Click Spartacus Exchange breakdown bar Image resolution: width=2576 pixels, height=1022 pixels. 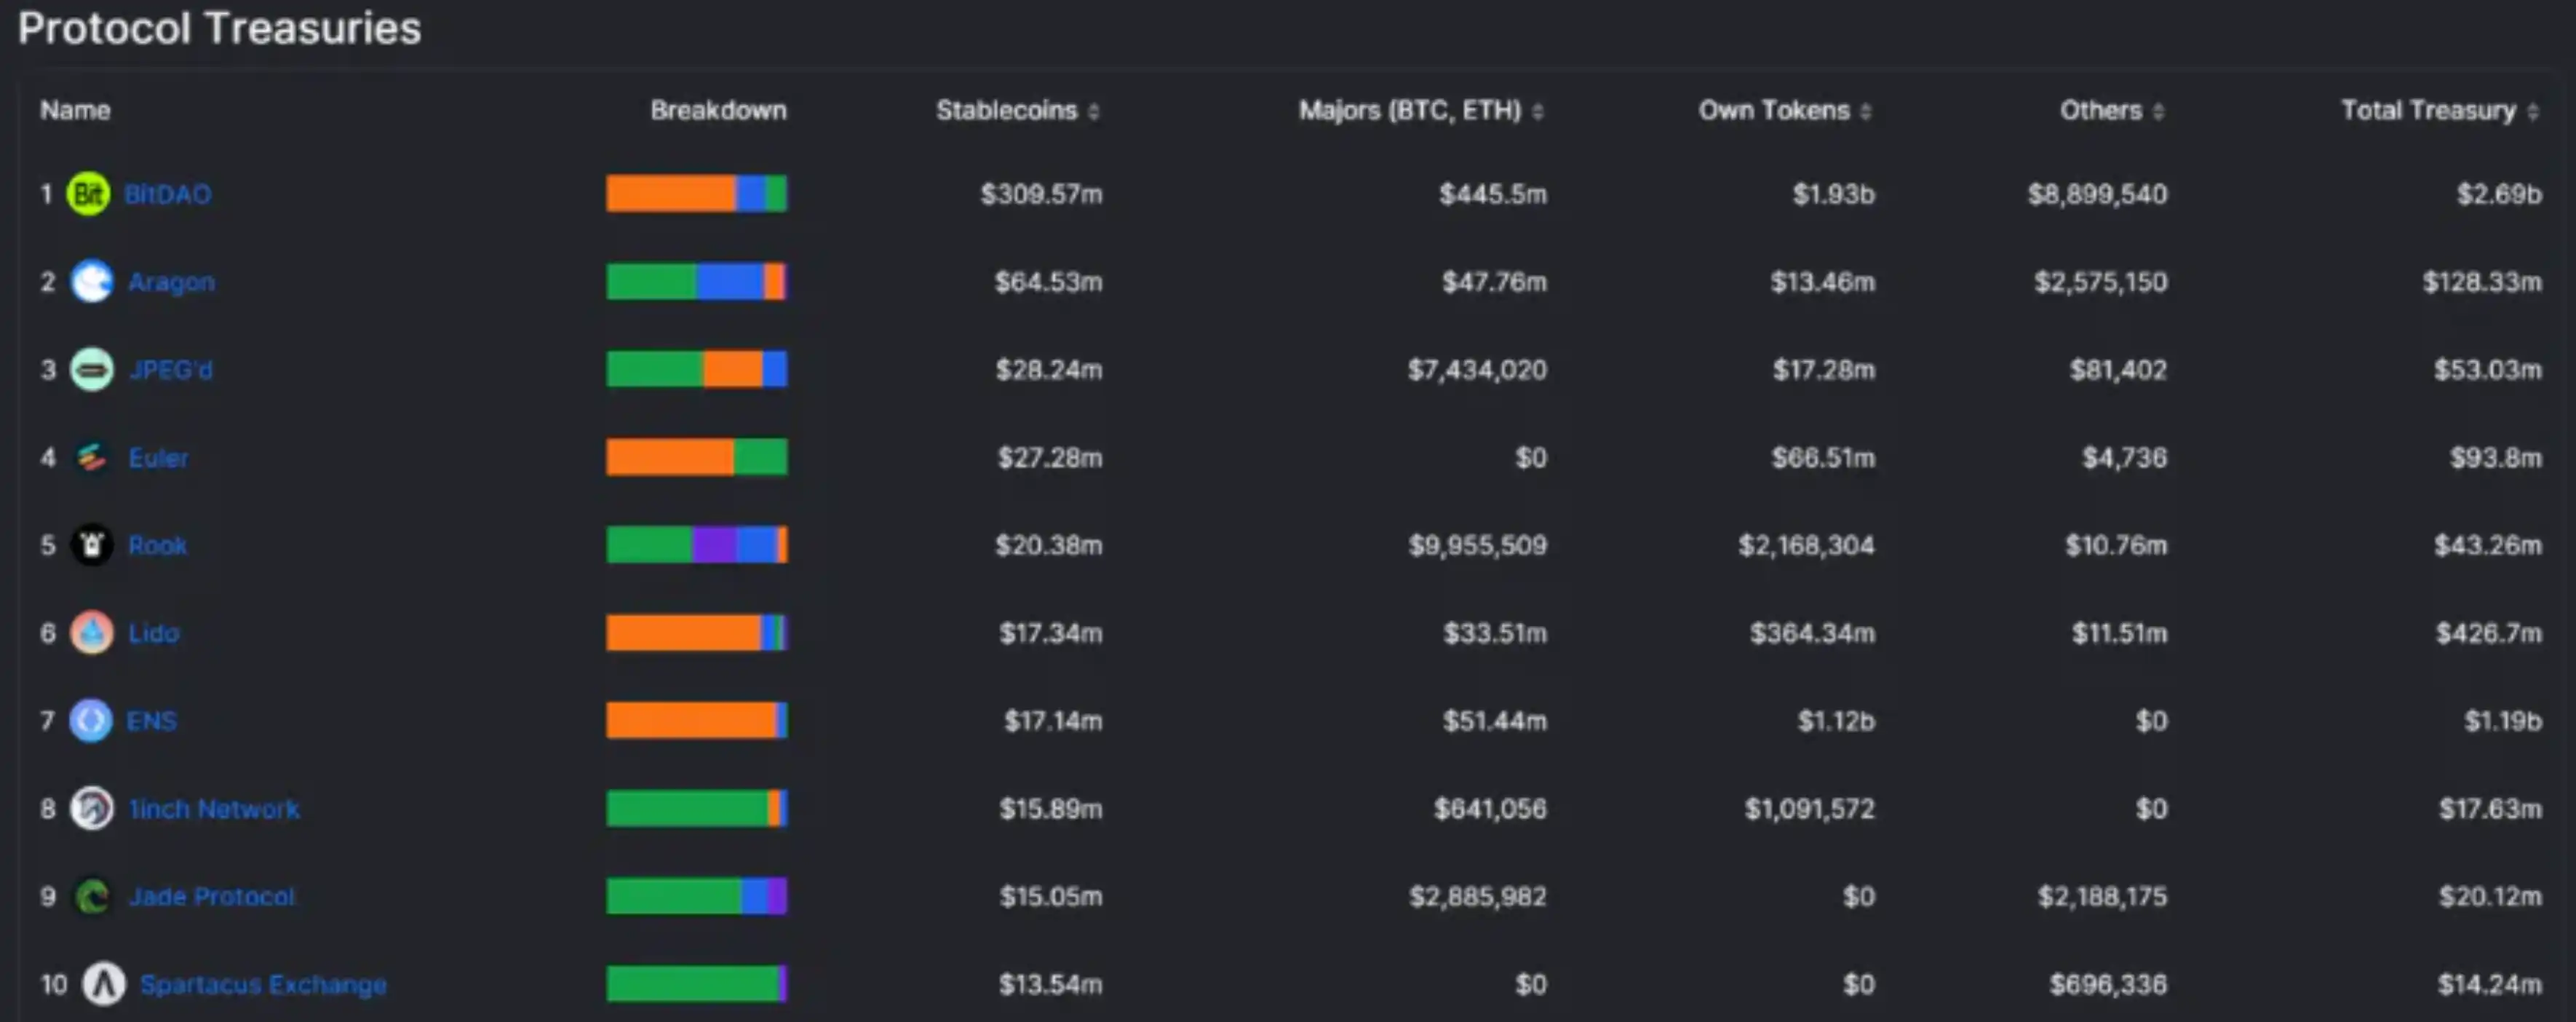(697, 984)
